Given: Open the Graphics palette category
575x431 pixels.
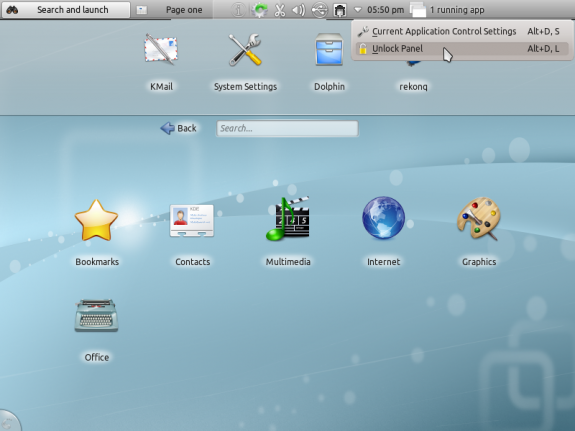Looking at the screenshot, I should [x=479, y=219].
